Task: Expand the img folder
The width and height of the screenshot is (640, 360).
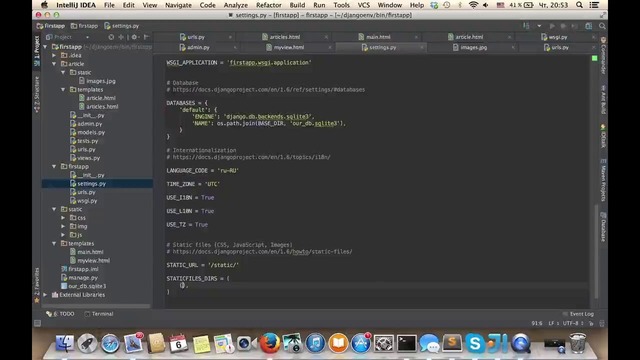Action: pyautogui.click(x=63, y=226)
